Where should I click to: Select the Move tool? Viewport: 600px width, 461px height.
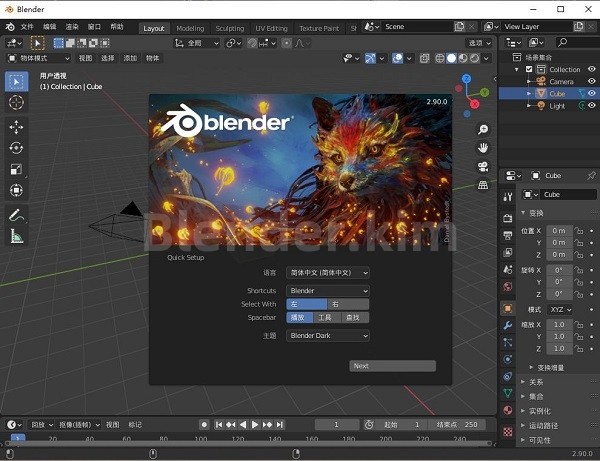(16, 127)
